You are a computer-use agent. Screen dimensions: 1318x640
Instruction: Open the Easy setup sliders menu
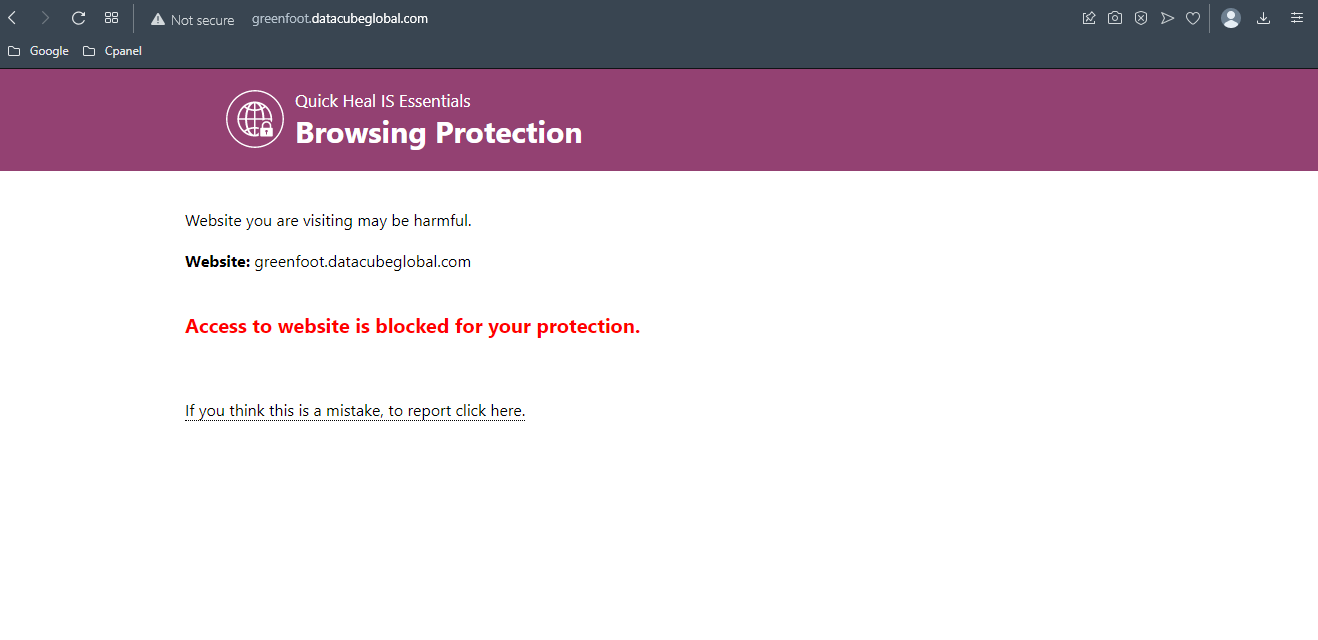[x=1297, y=18]
